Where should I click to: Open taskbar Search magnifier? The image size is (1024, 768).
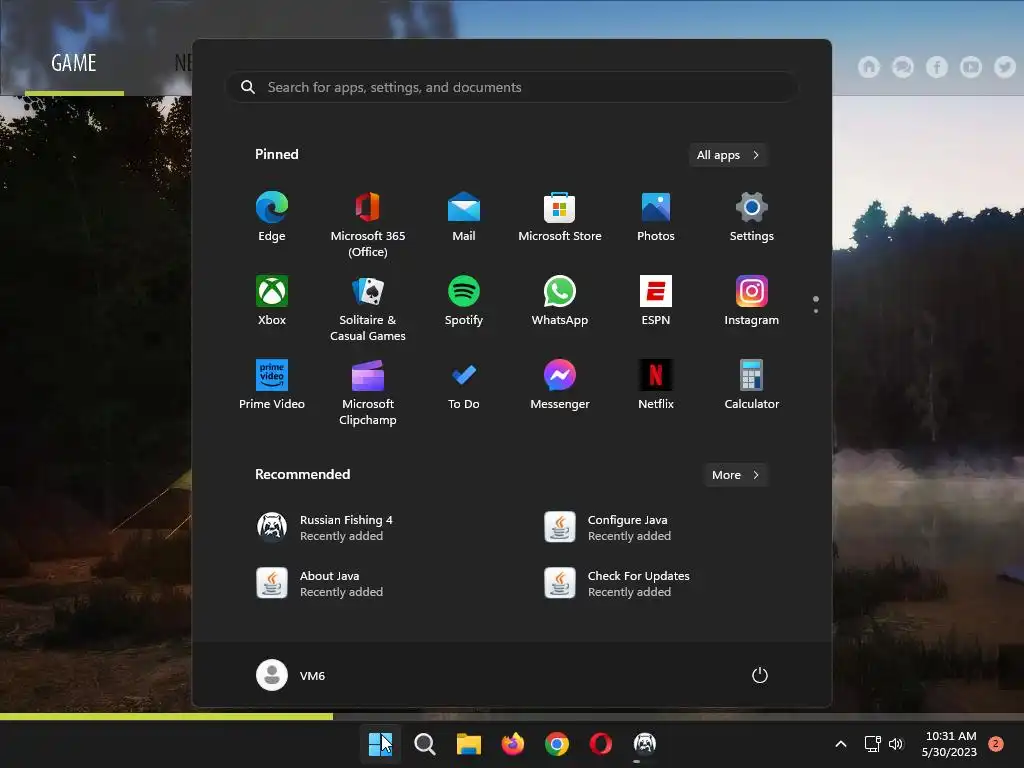tap(424, 744)
